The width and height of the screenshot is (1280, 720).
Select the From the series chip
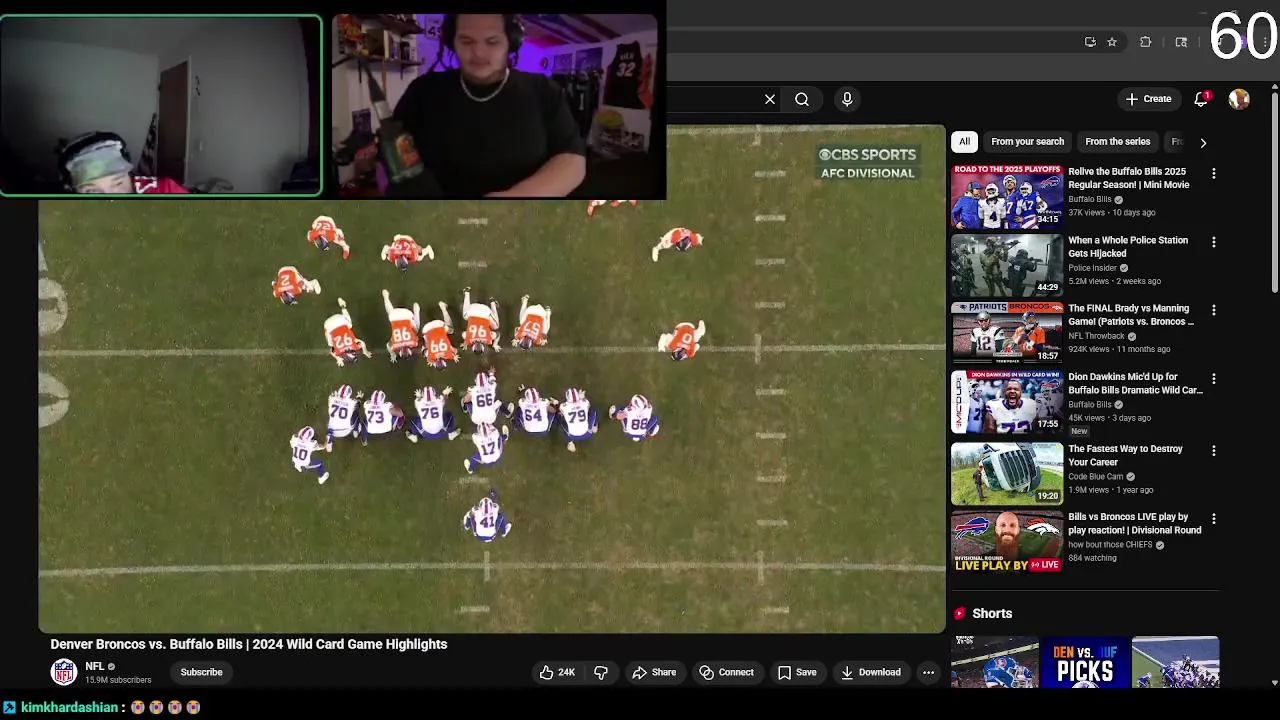1117,142
